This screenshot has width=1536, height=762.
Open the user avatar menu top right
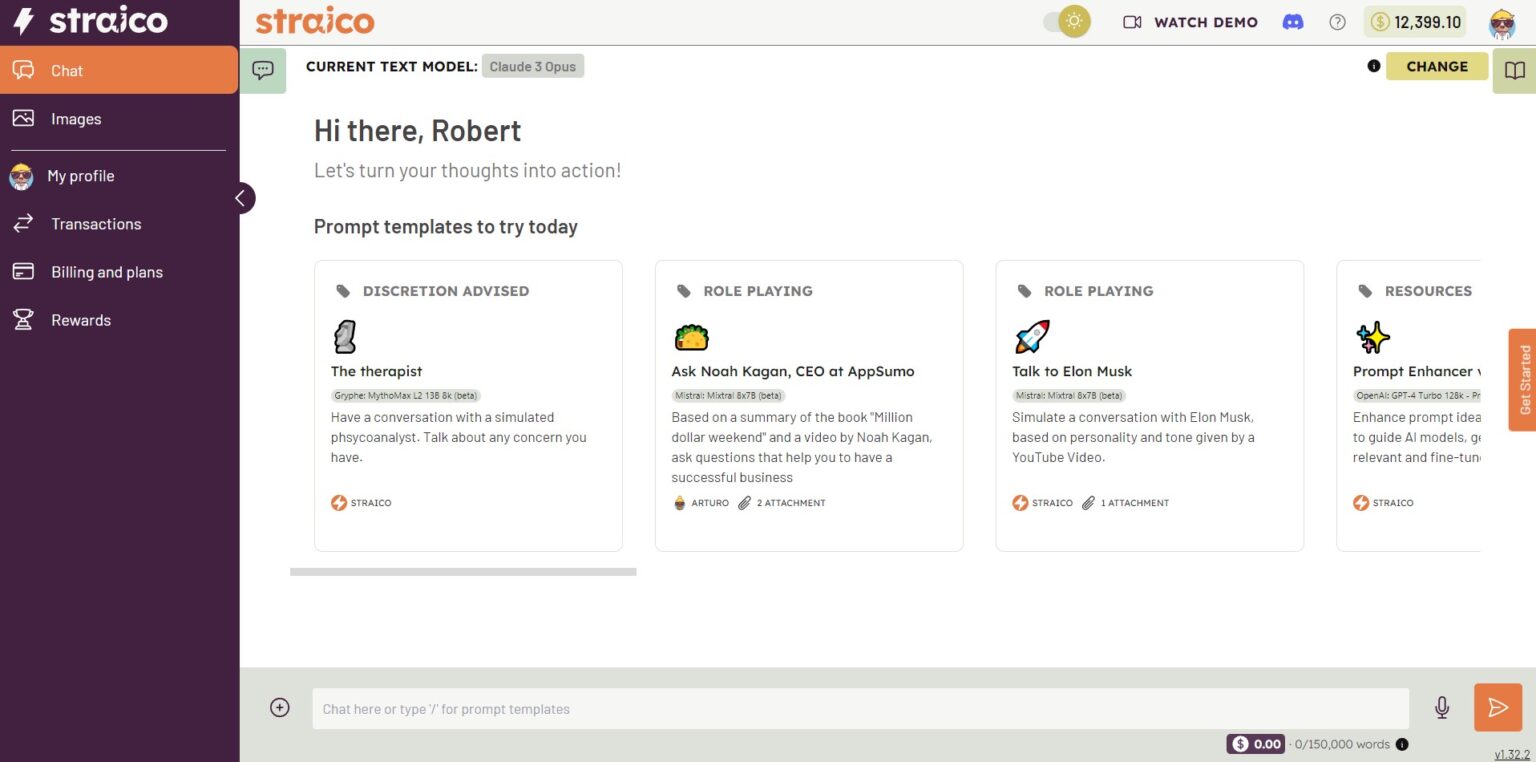(1501, 22)
